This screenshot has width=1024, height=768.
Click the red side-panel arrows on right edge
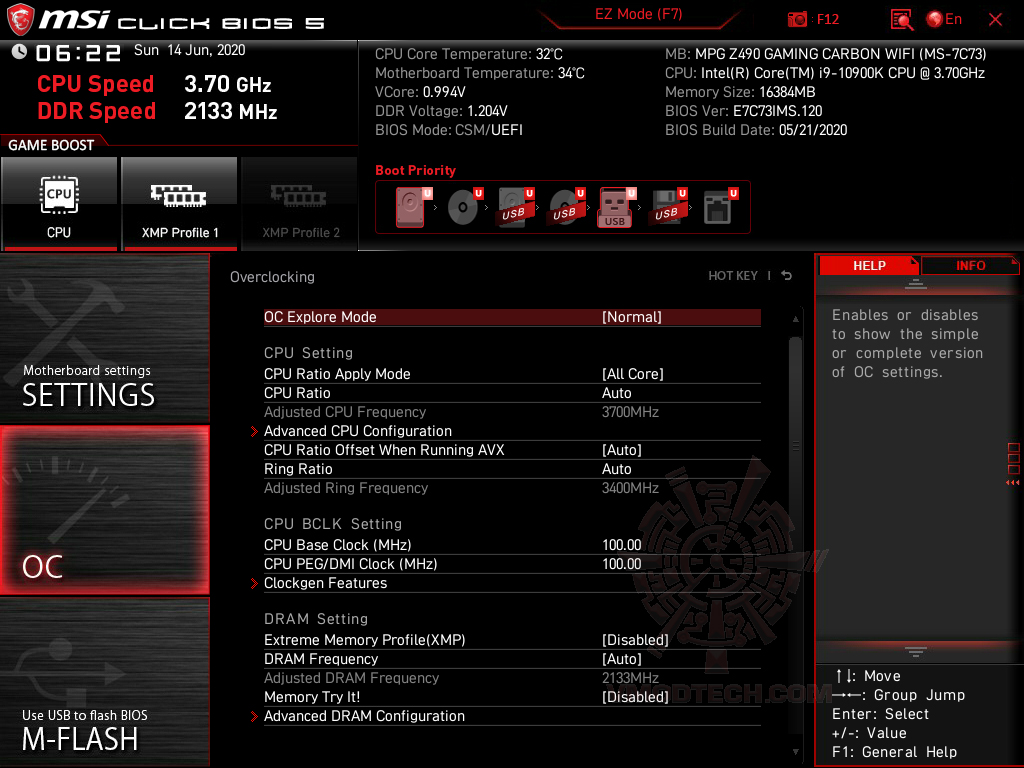coord(1012,483)
